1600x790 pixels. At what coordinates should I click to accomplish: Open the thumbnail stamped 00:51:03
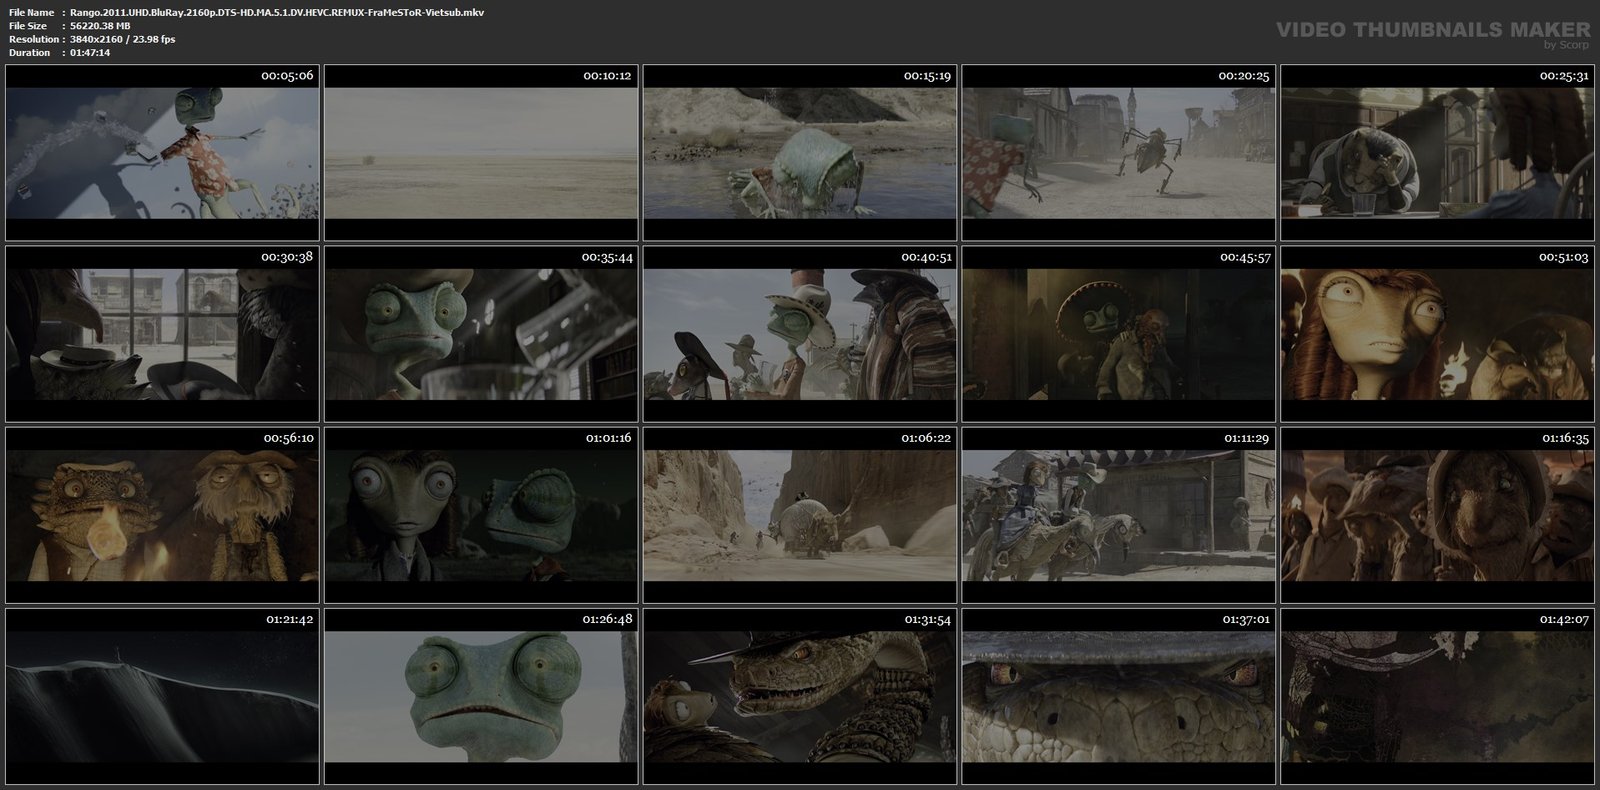click(x=1438, y=334)
